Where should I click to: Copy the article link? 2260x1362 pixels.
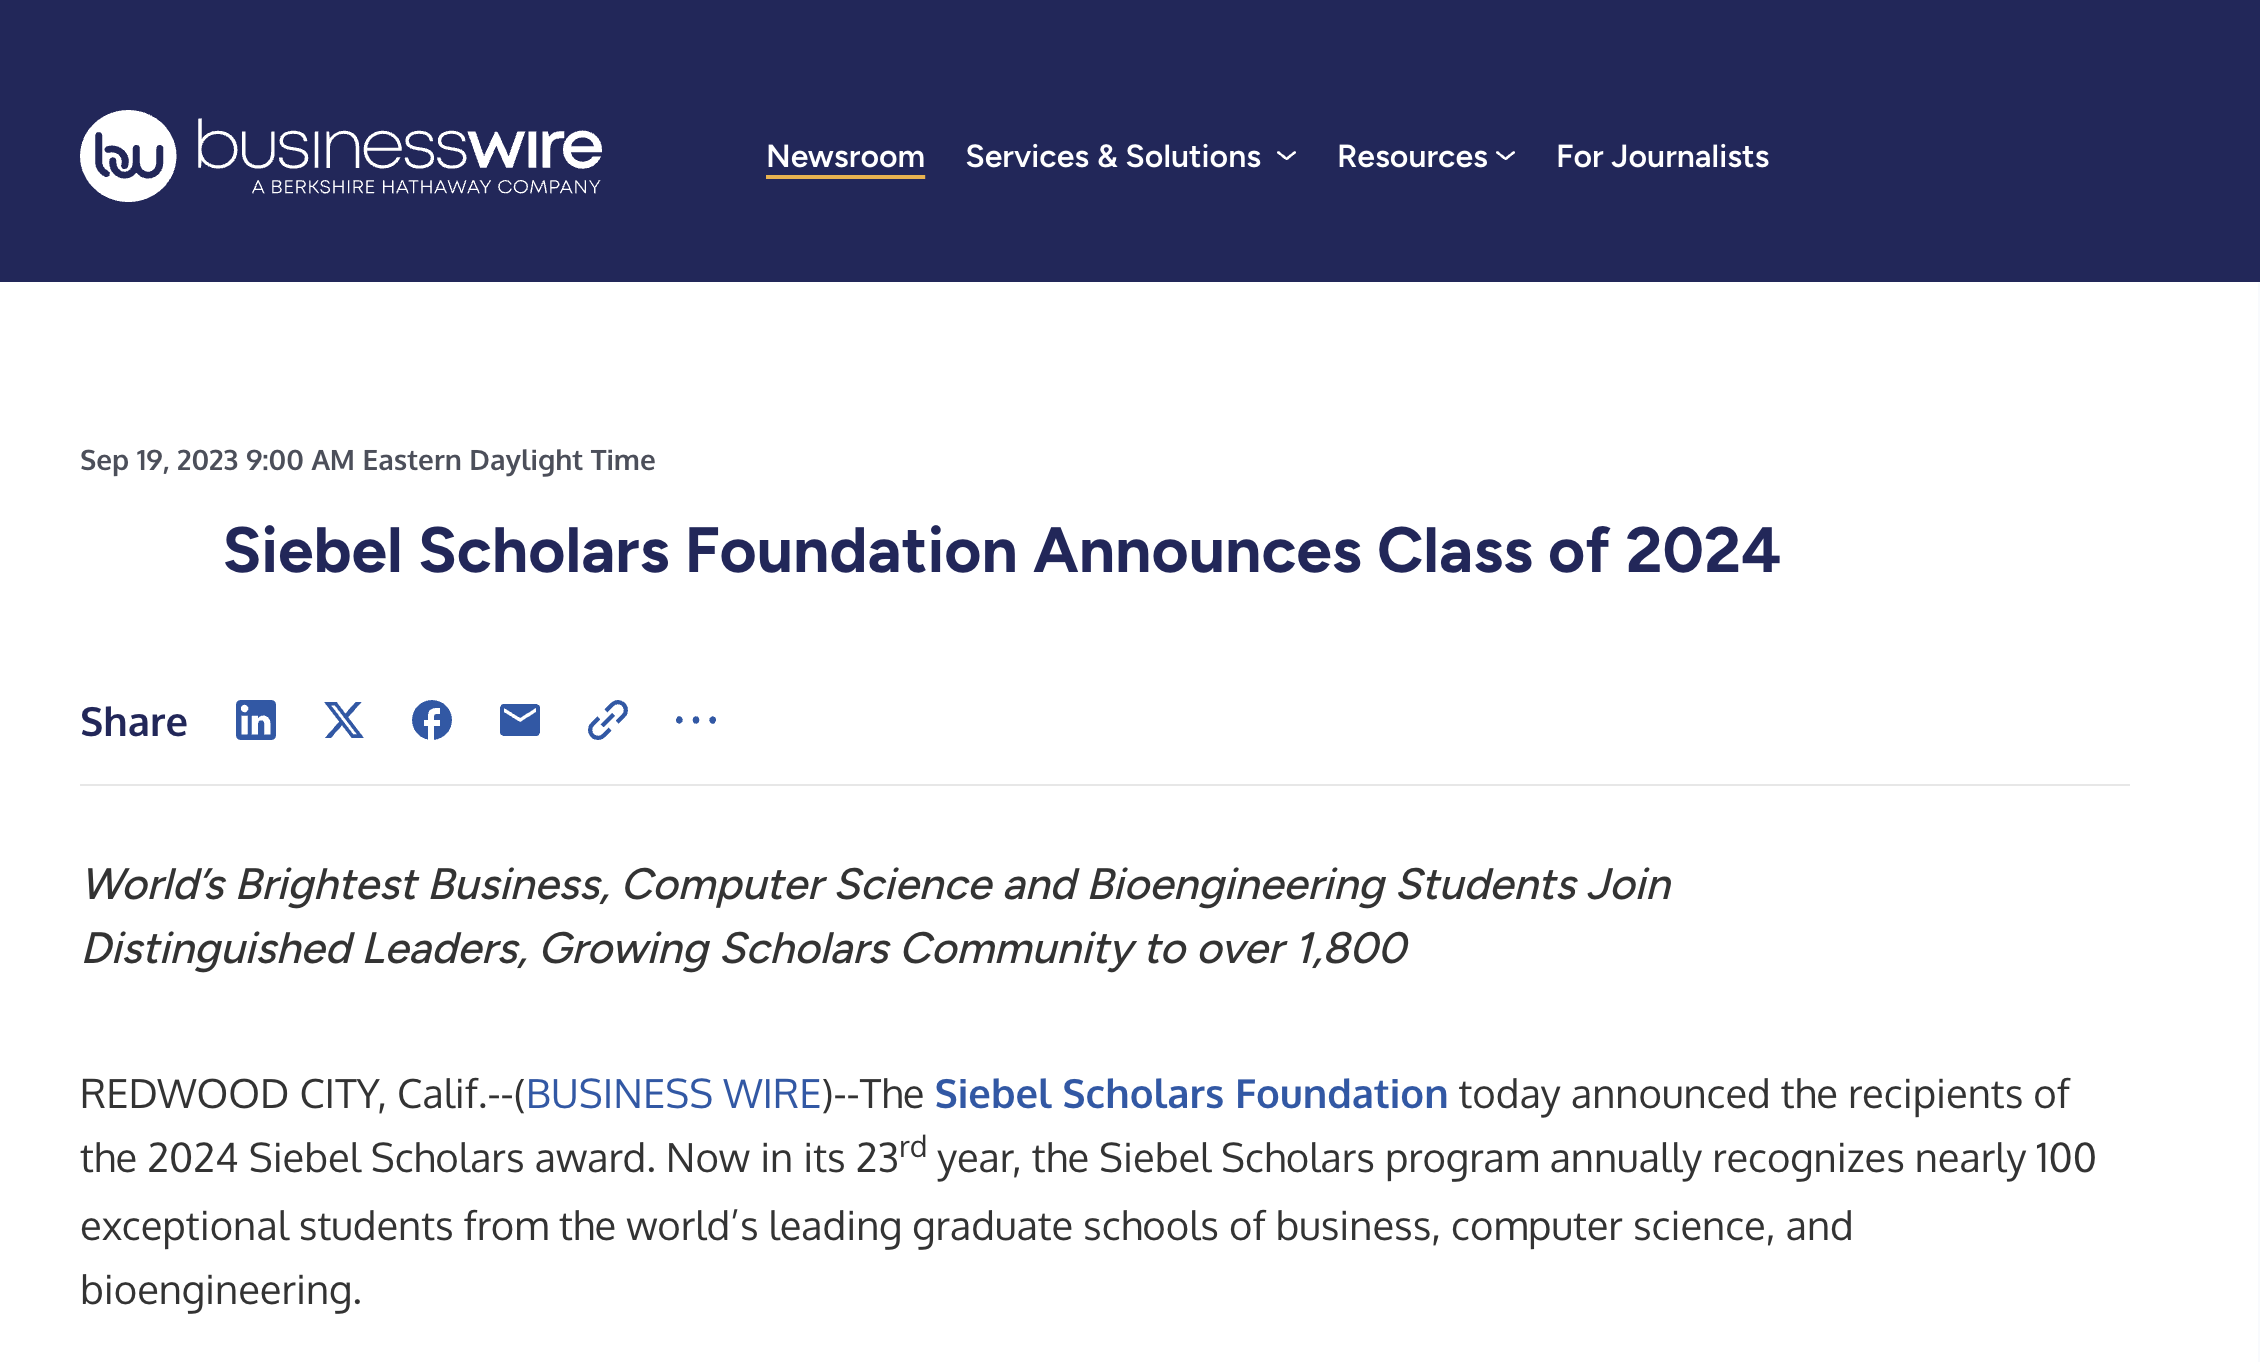[606, 720]
